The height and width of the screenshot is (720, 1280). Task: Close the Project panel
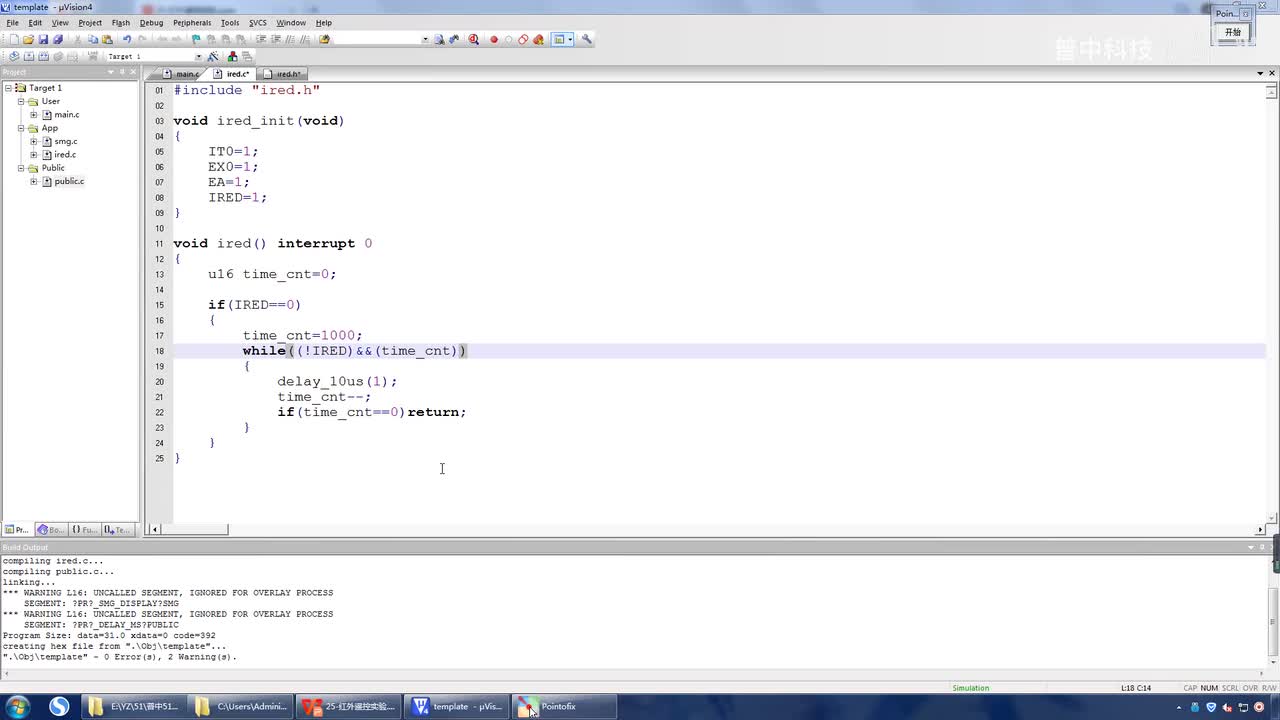pos(133,72)
